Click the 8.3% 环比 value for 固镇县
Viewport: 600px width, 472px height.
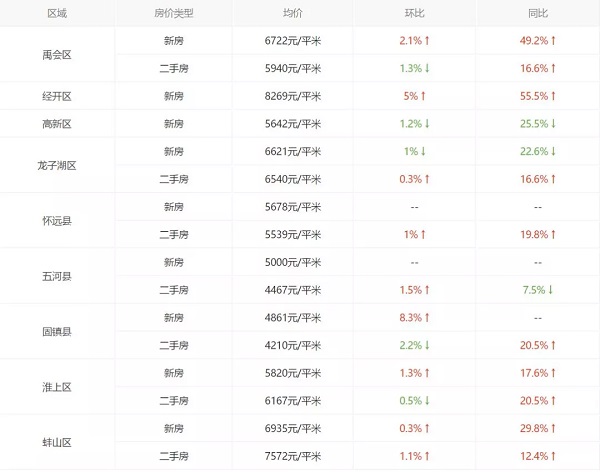(x=414, y=318)
